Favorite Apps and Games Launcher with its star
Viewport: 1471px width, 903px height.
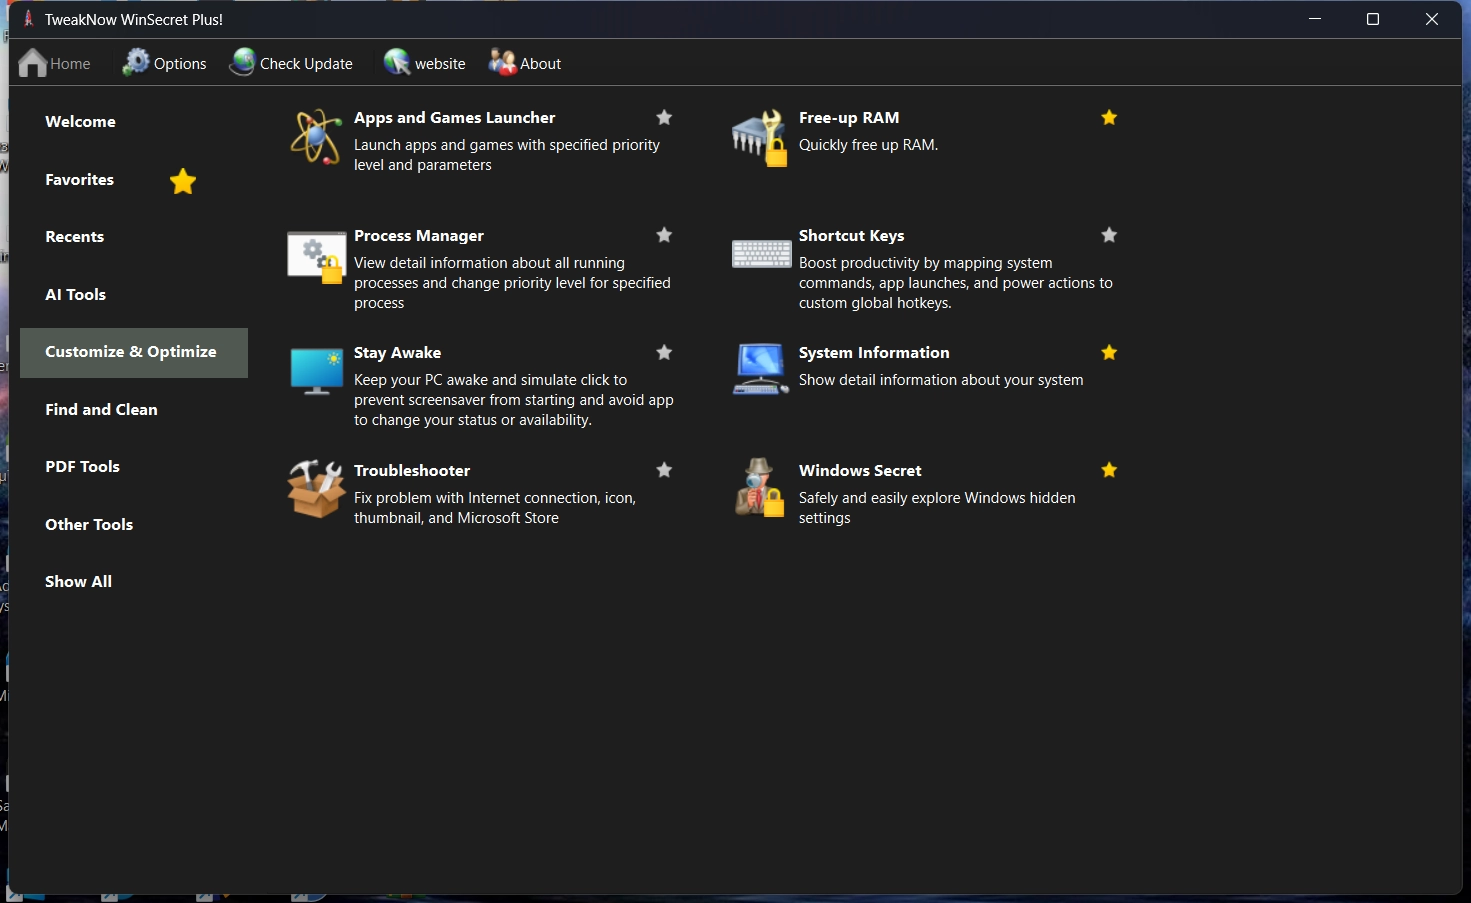coord(664,117)
